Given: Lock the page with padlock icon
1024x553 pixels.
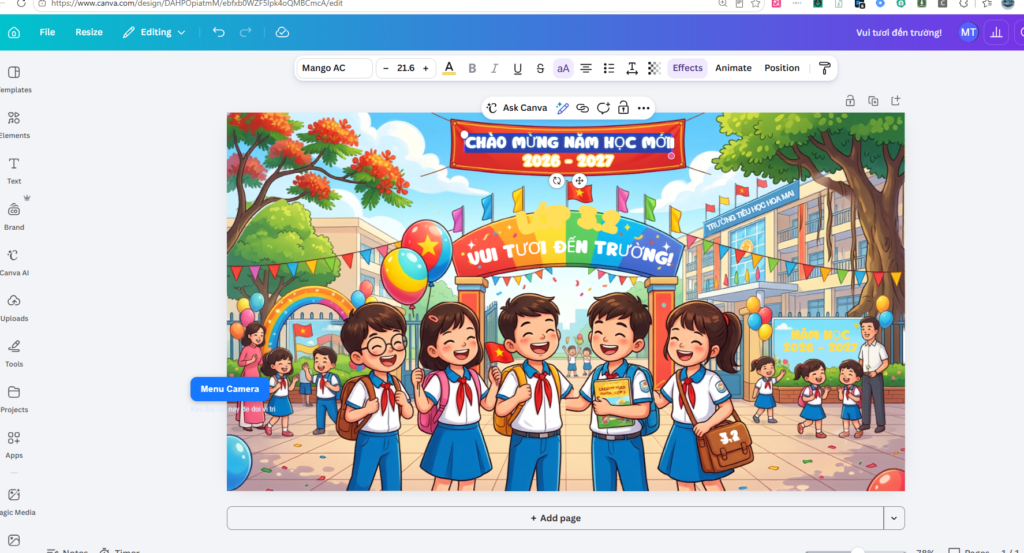Looking at the screenshot, I should point(850,101).
